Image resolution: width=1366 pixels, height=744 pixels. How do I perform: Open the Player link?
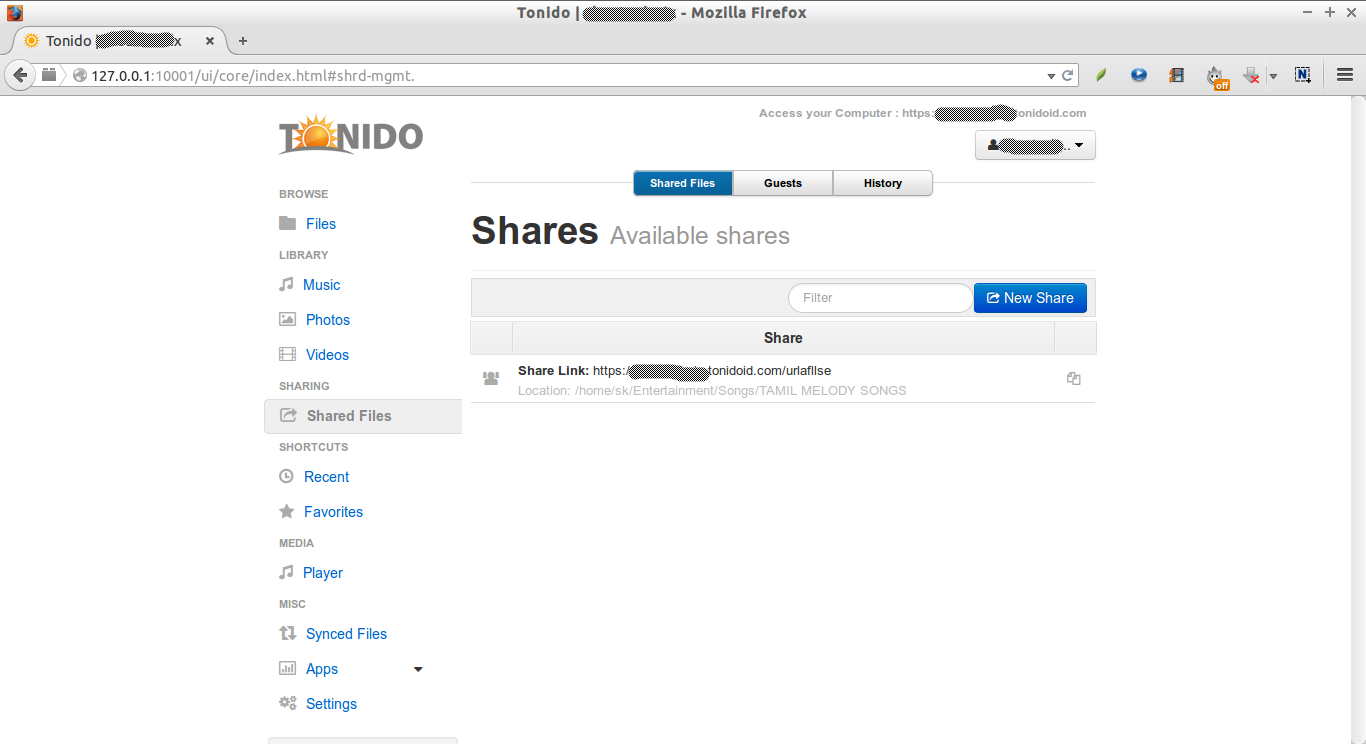[x=323, y=573]
